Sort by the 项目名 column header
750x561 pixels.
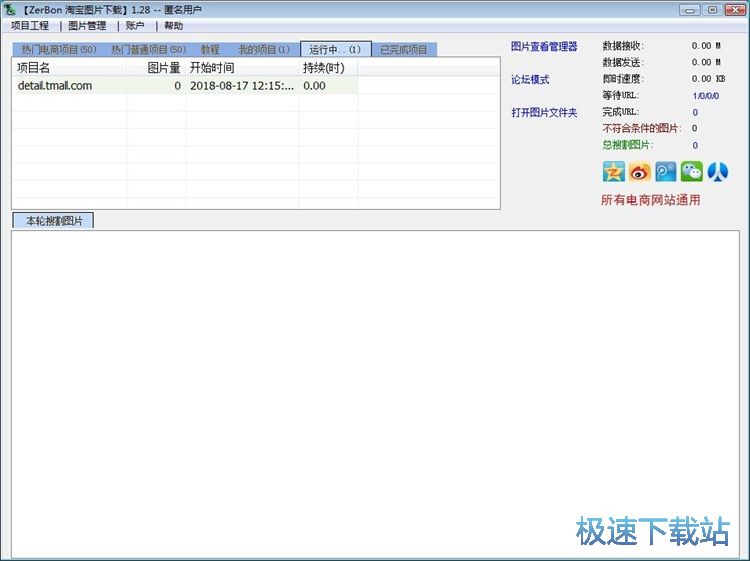69,68
